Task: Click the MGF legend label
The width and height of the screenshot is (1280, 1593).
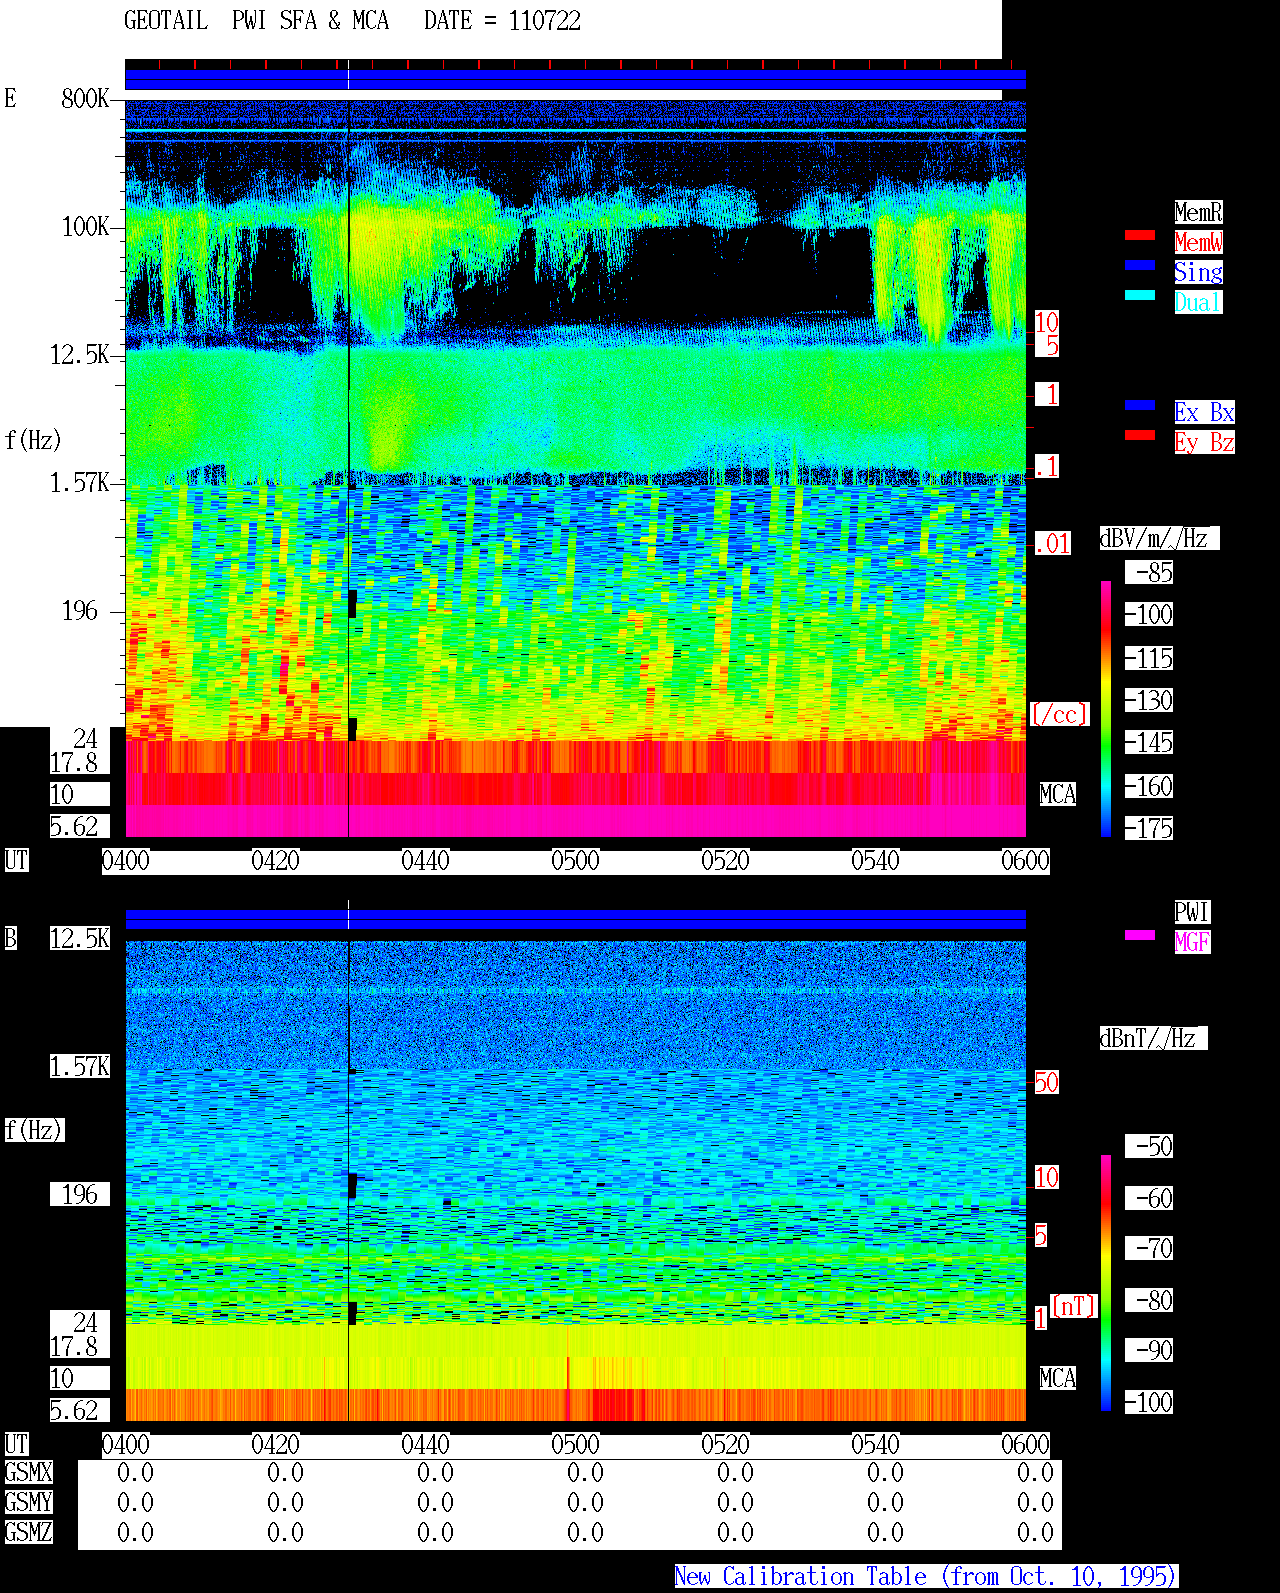Action: click(x=1192, y=942)
